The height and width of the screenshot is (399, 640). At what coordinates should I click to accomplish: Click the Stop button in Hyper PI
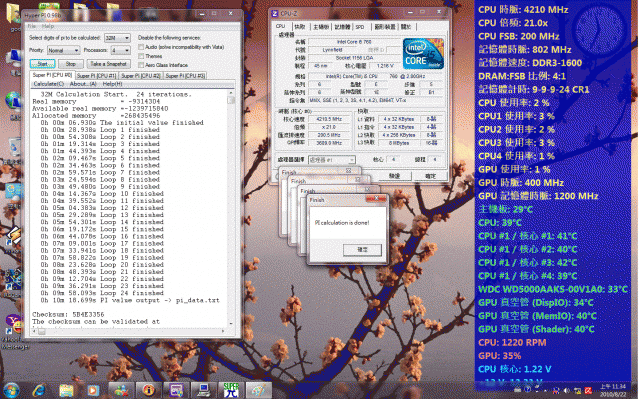click(71, 64)
